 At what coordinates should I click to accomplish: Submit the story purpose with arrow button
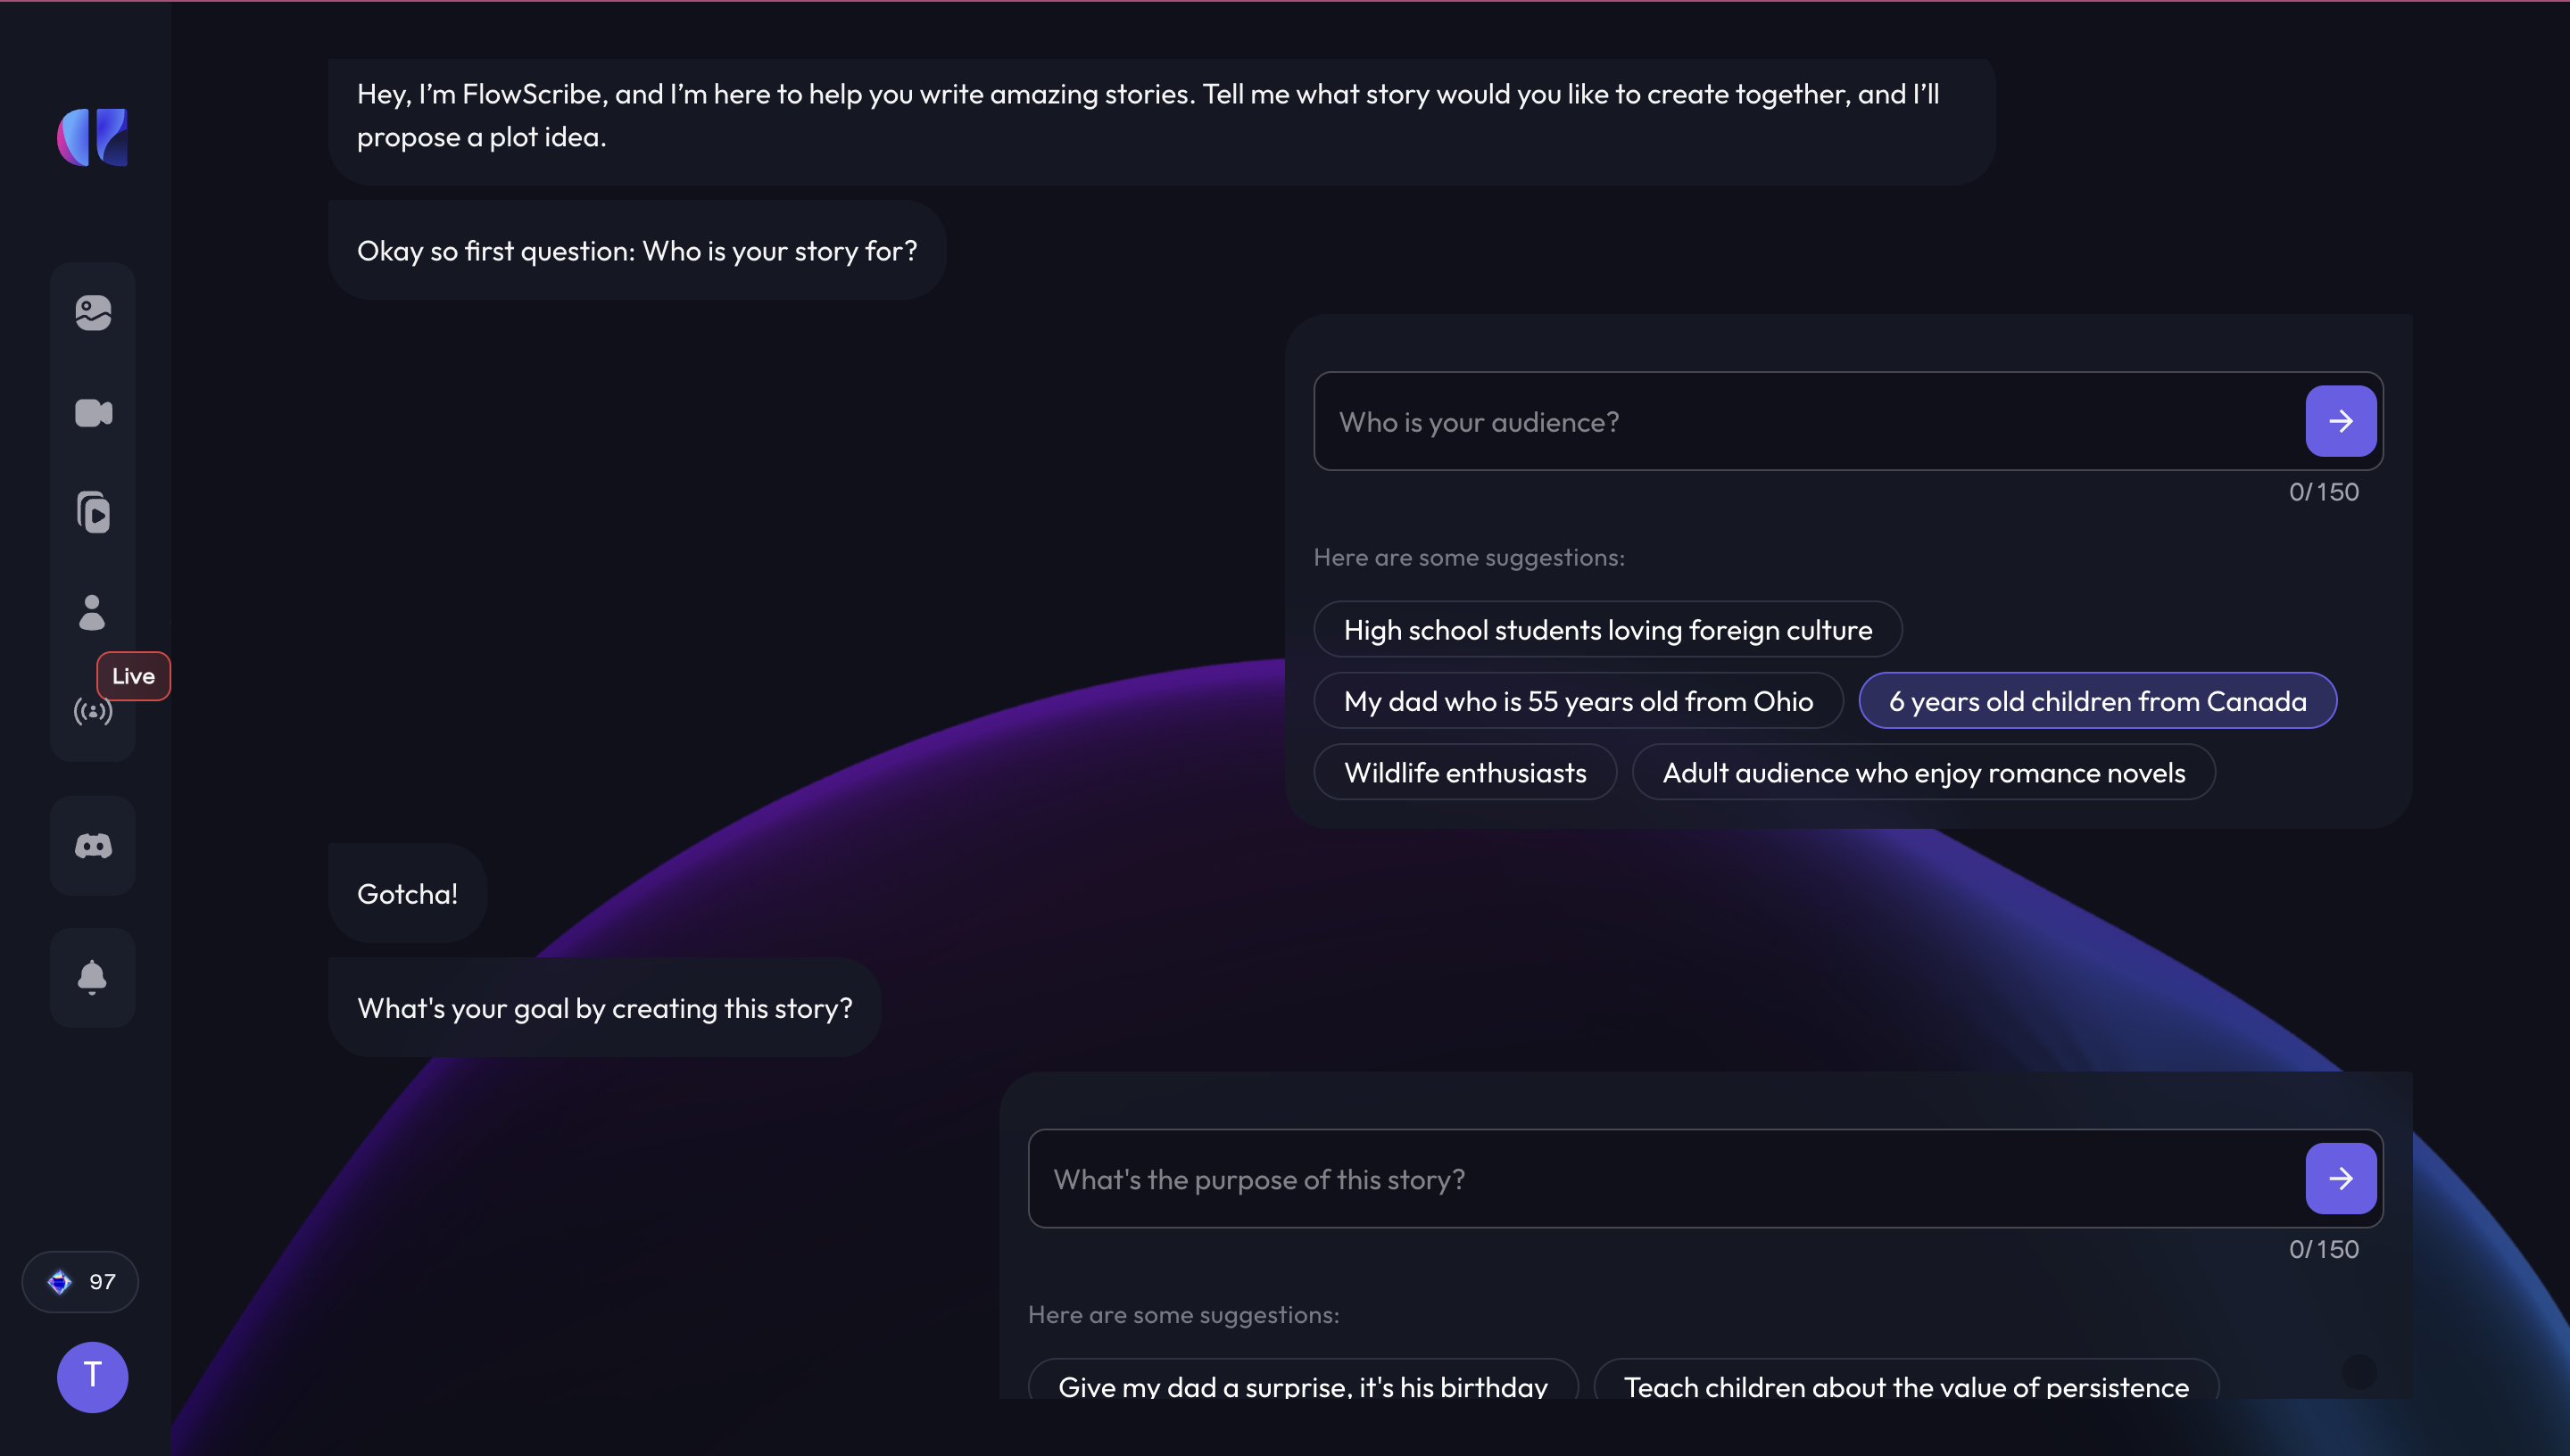[2340, 1178]
